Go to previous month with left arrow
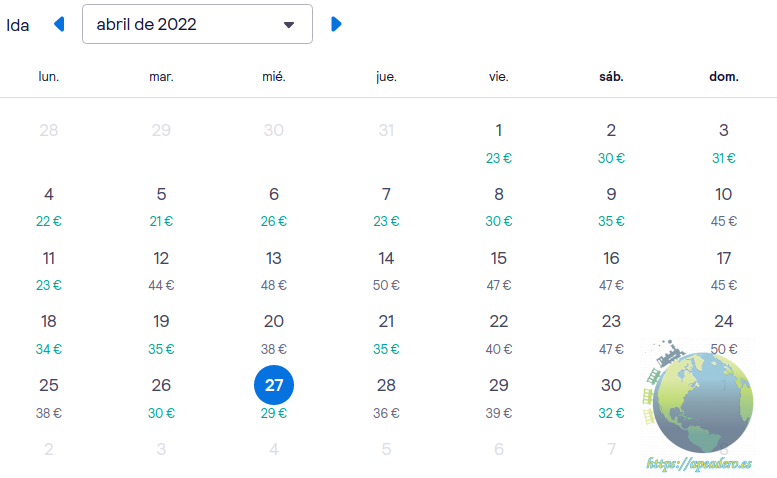This screenshot has width=777, height=478. coord(59,24)
